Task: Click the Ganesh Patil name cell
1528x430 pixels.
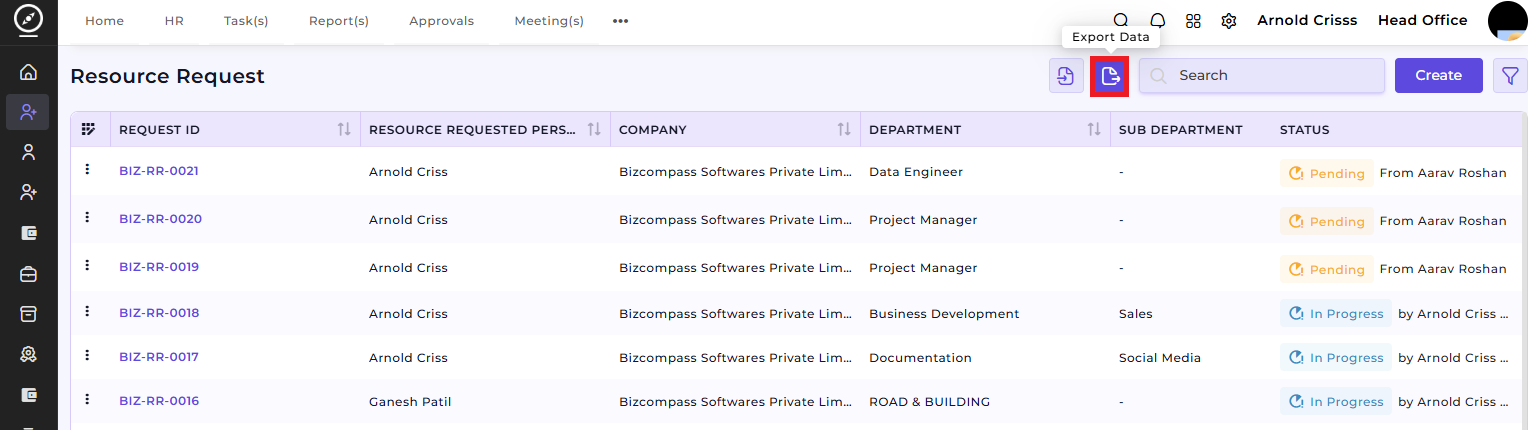Action: 410,402
